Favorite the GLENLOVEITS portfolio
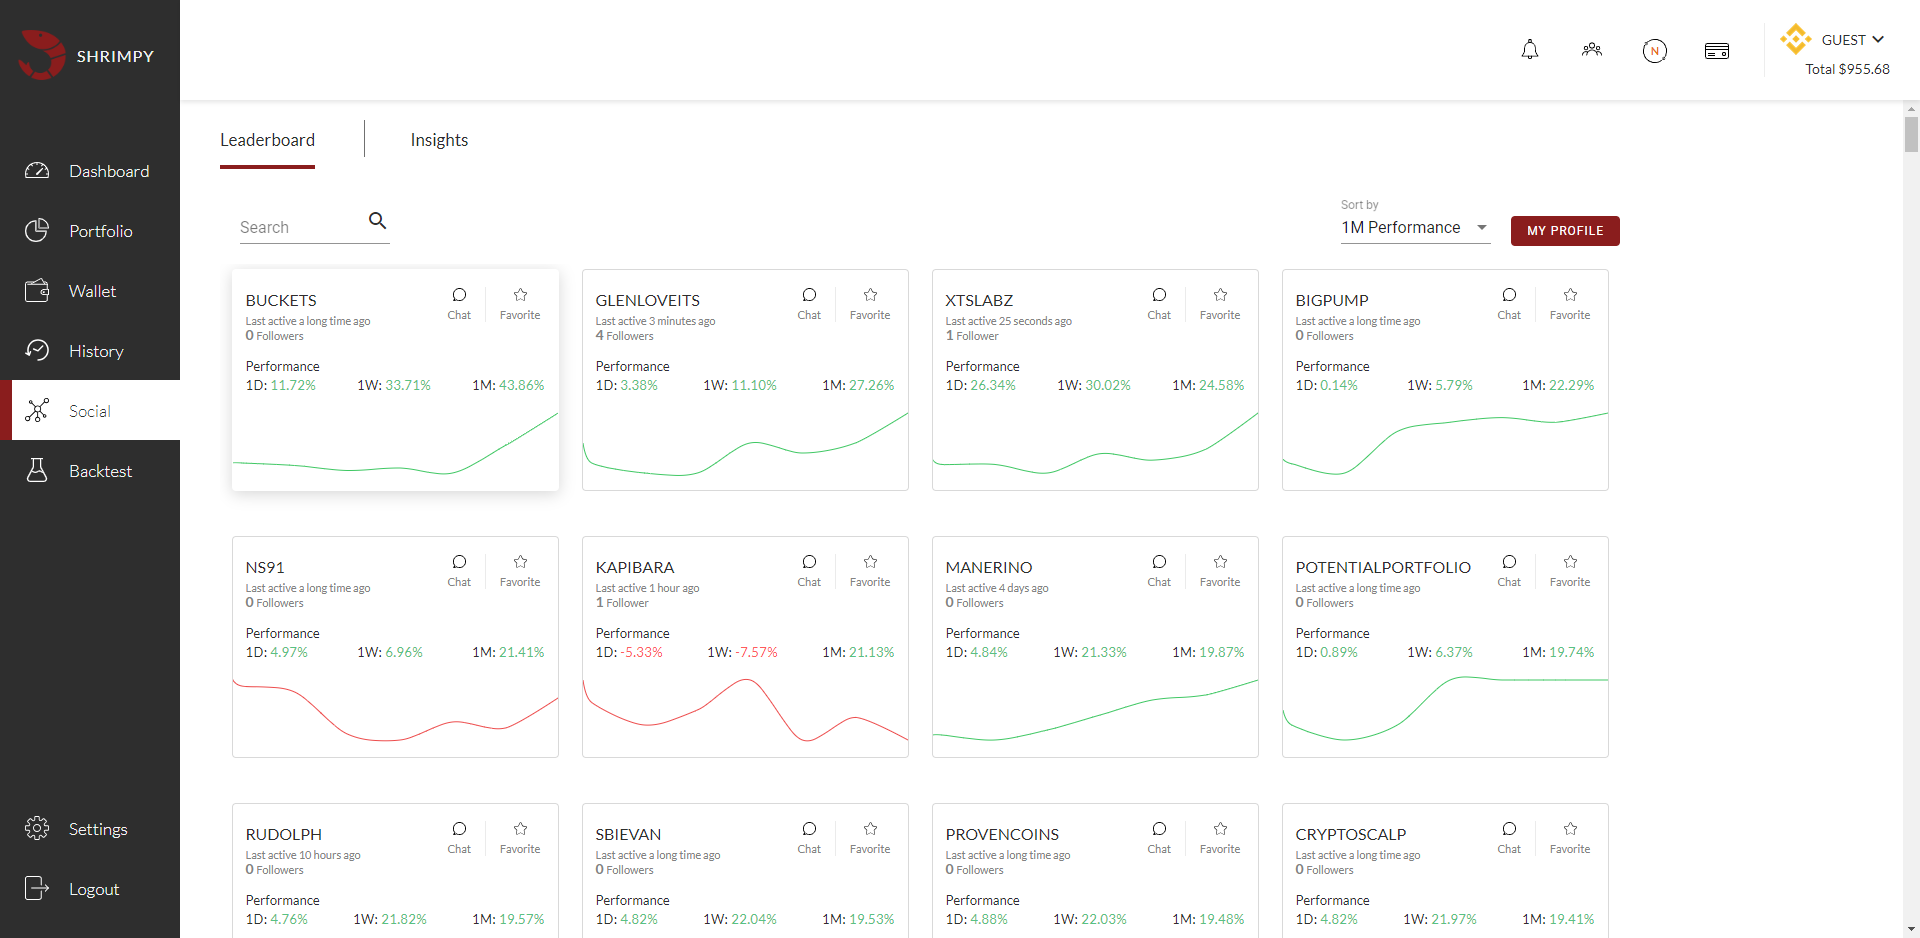Image resolution: width=1920 pixels, height=938 pixels. pos(870,303)
